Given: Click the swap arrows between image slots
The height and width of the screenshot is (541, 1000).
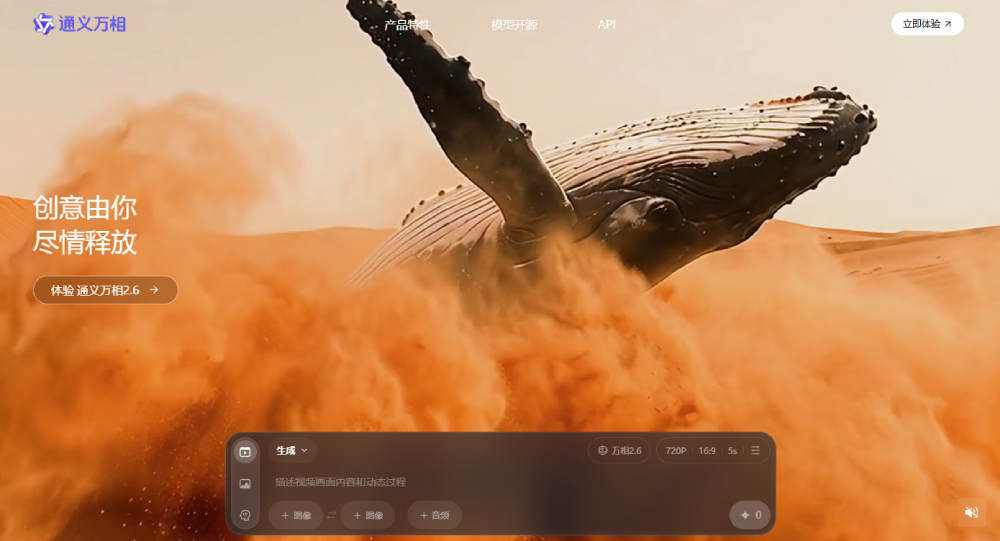Looking at the screenshot, I should (x=331, y=516).
